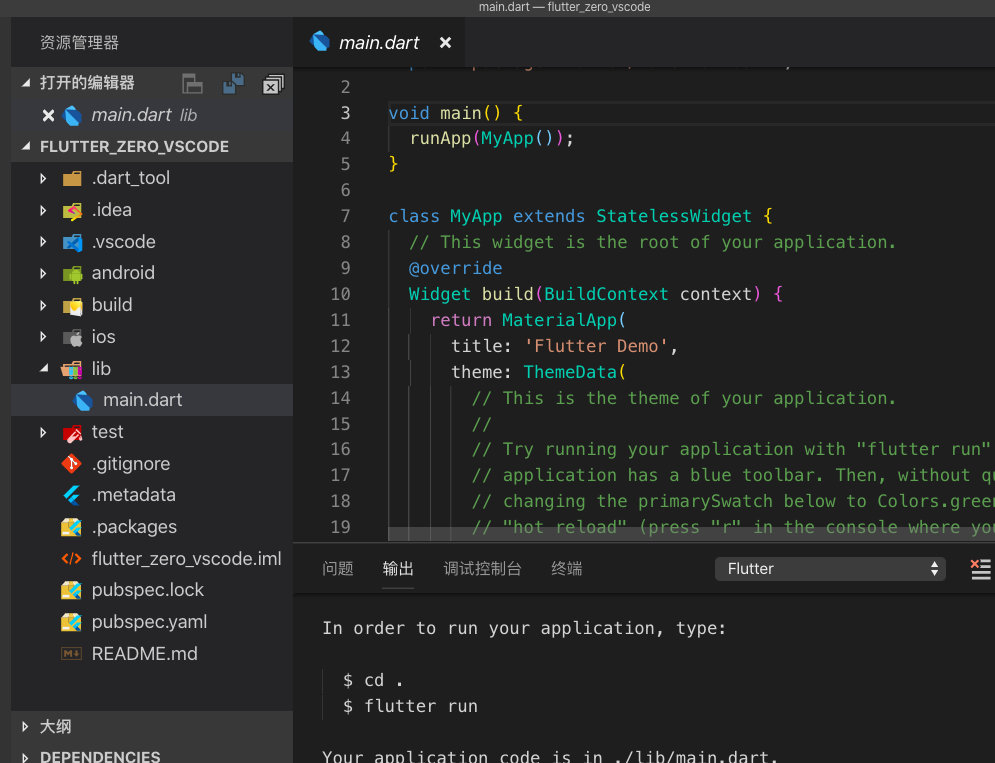The height and width of the screenshot is (763, 995).
Task: Click the ios folder icon
Action: tap(72, 338)
